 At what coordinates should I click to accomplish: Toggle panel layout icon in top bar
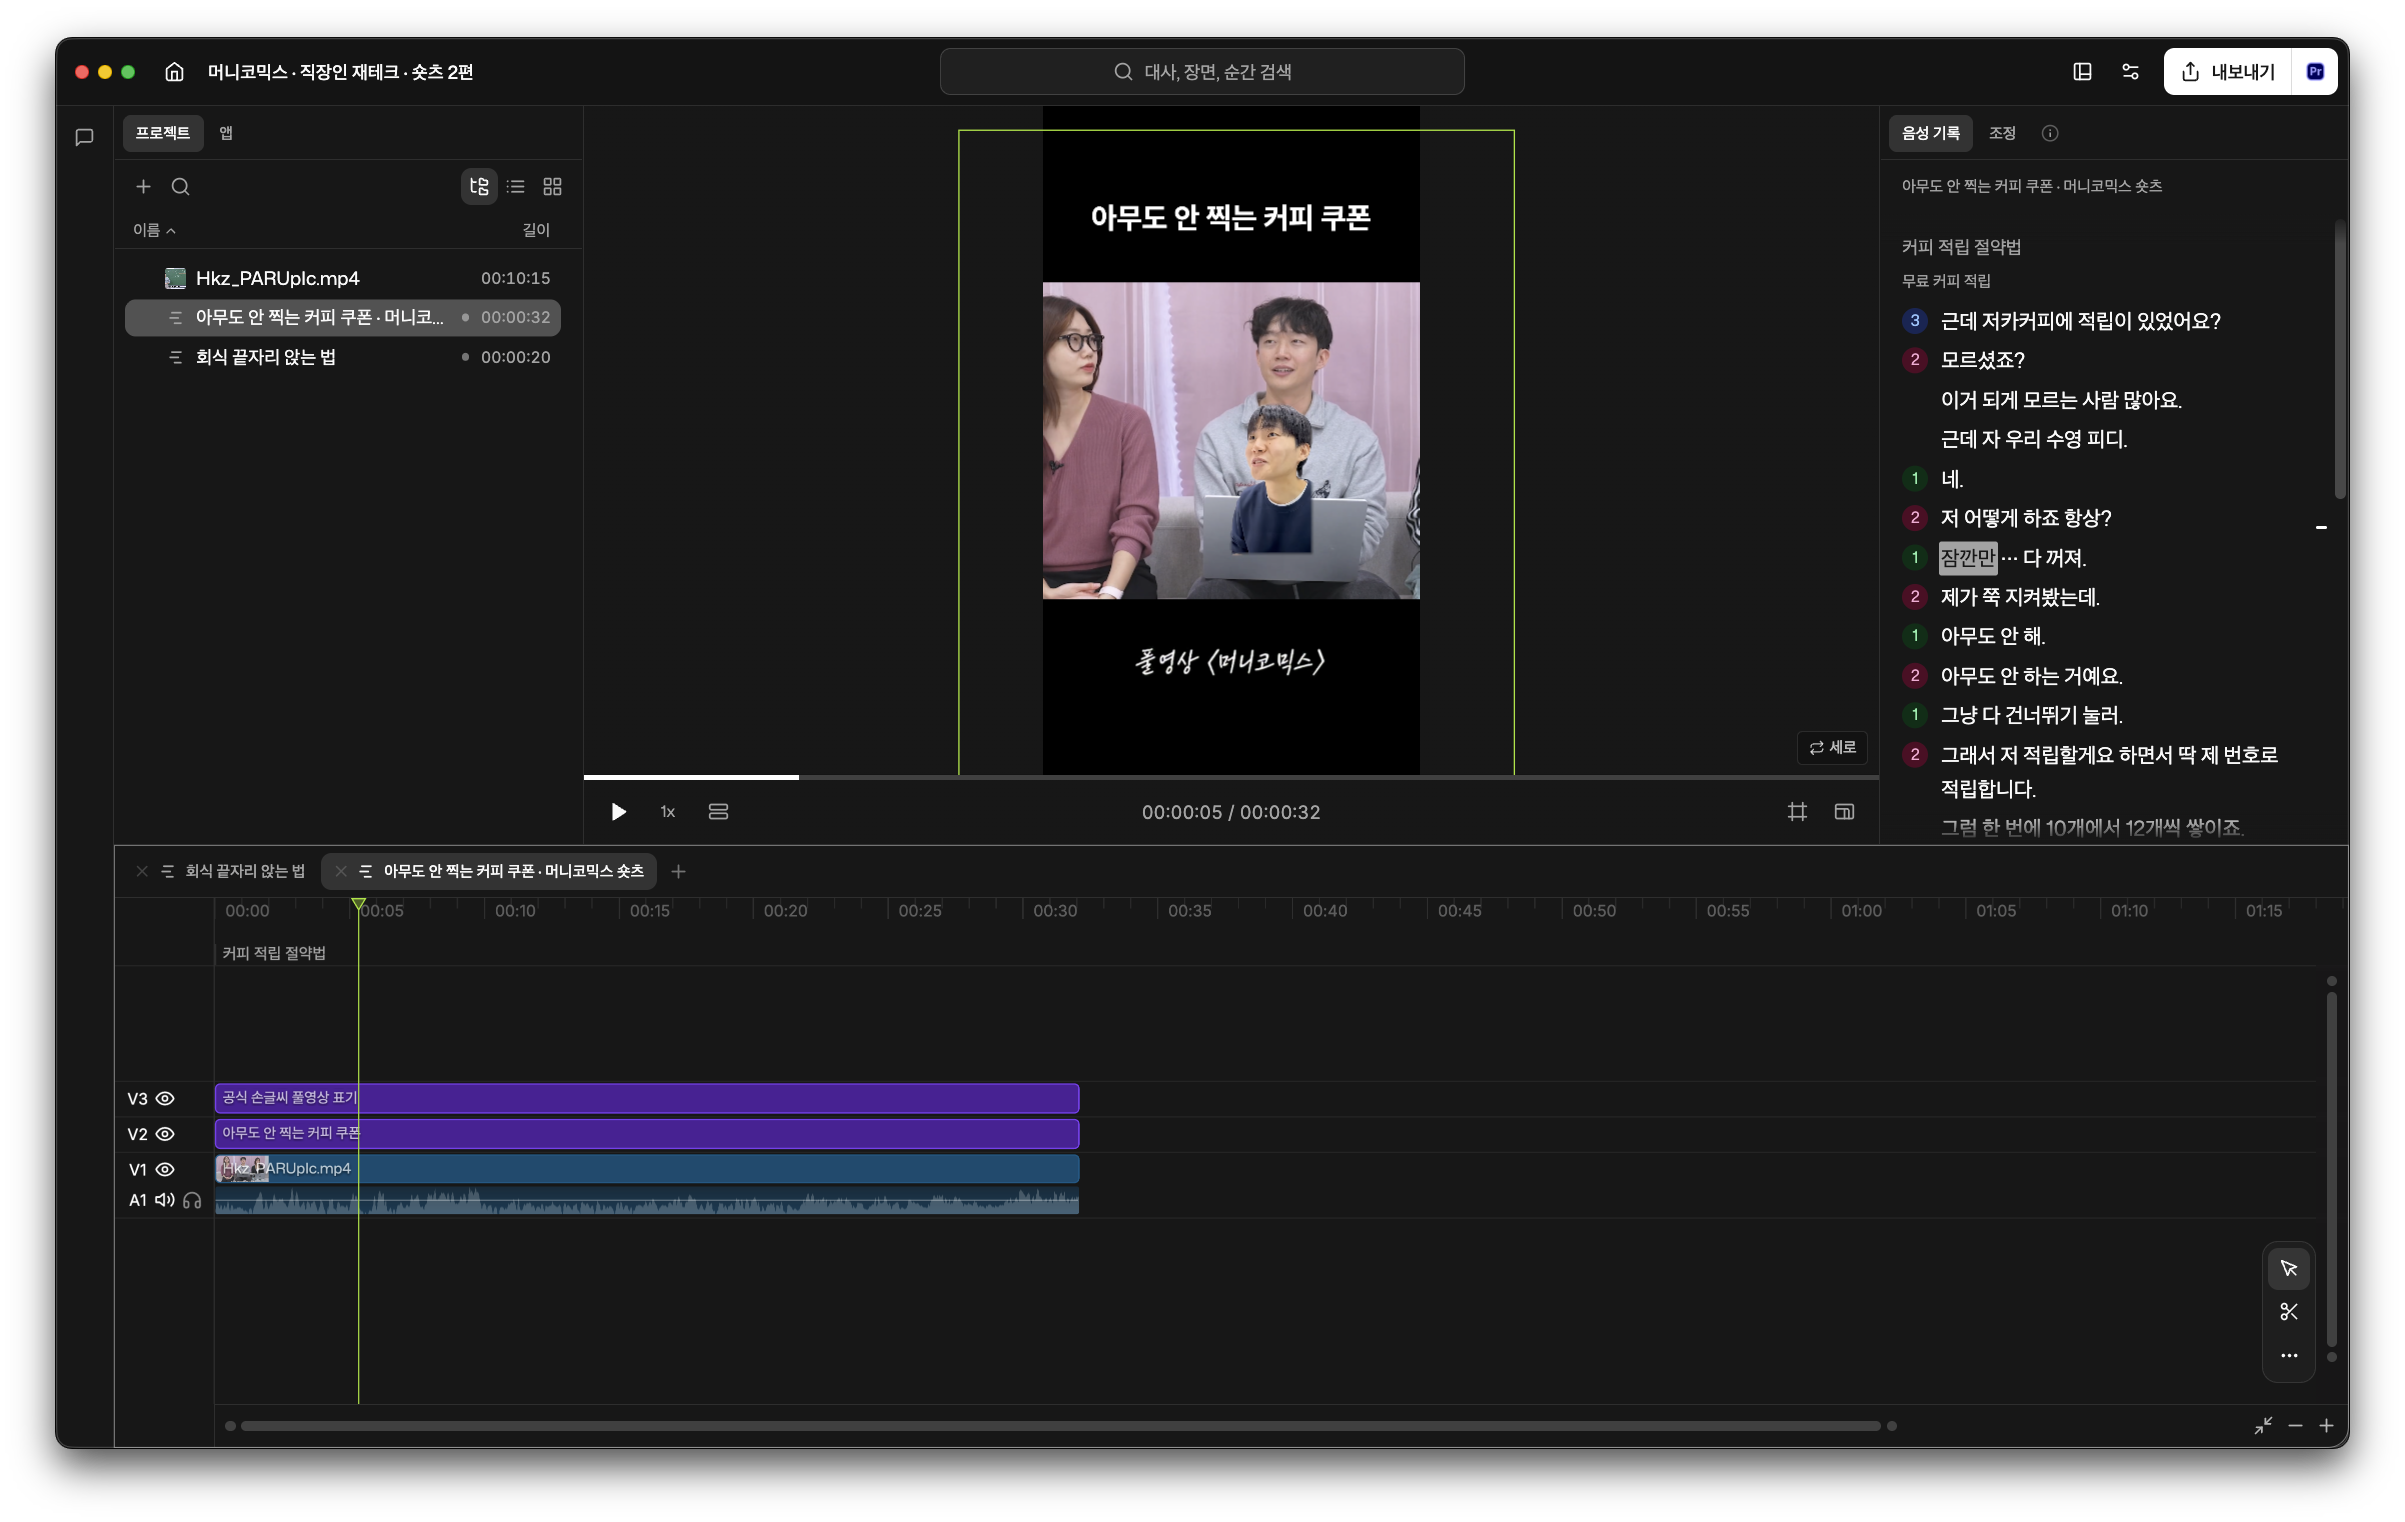[x=2082, y=72]
